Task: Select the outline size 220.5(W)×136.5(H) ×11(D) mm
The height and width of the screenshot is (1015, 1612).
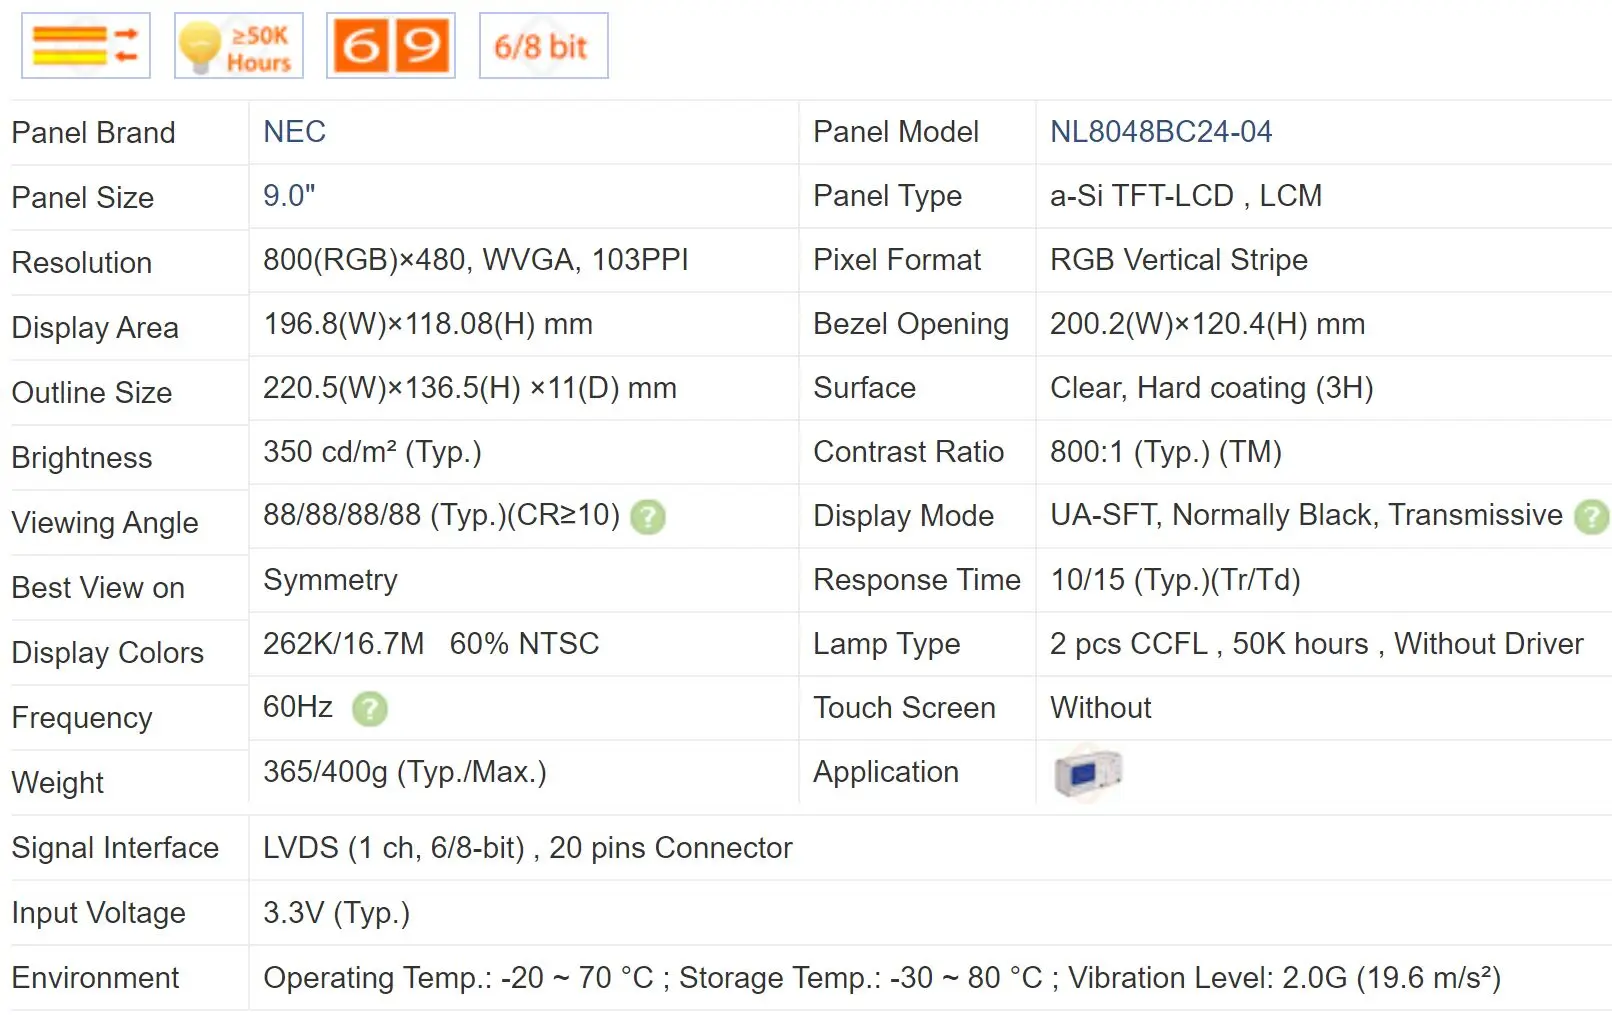Action: tap(470, 388)
